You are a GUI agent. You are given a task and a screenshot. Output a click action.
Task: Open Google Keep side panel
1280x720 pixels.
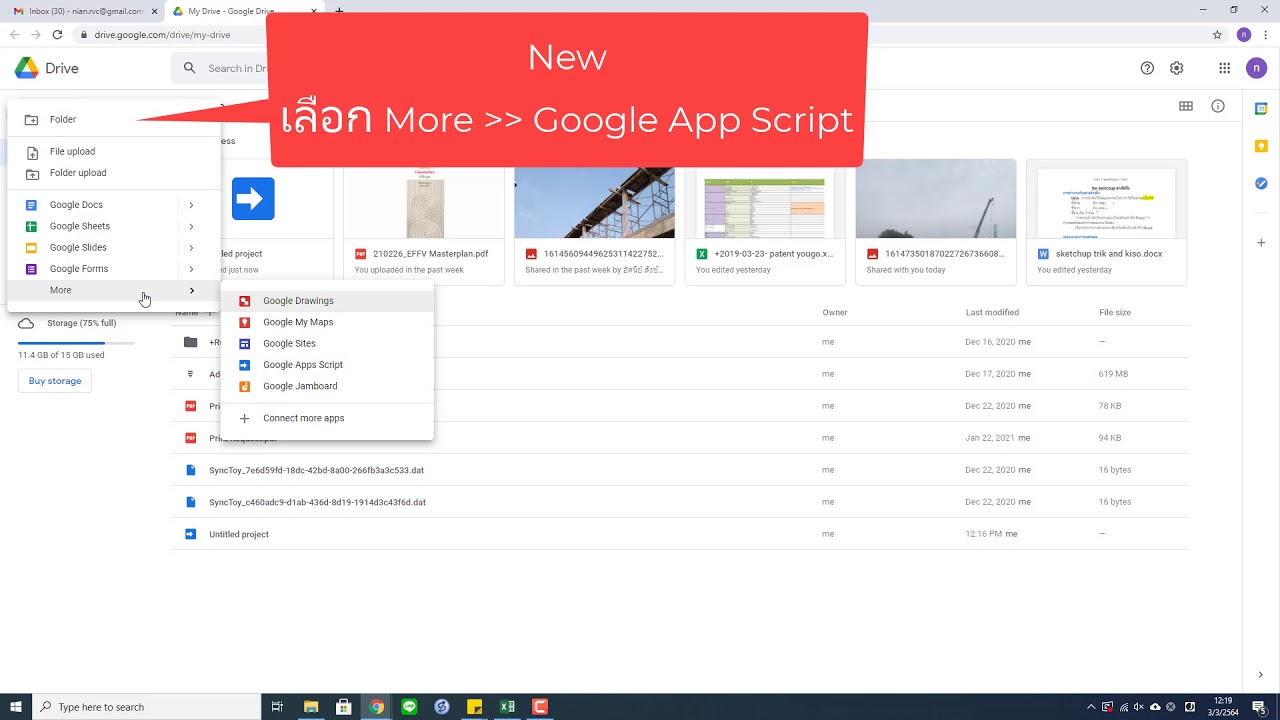click(1261, 146)
